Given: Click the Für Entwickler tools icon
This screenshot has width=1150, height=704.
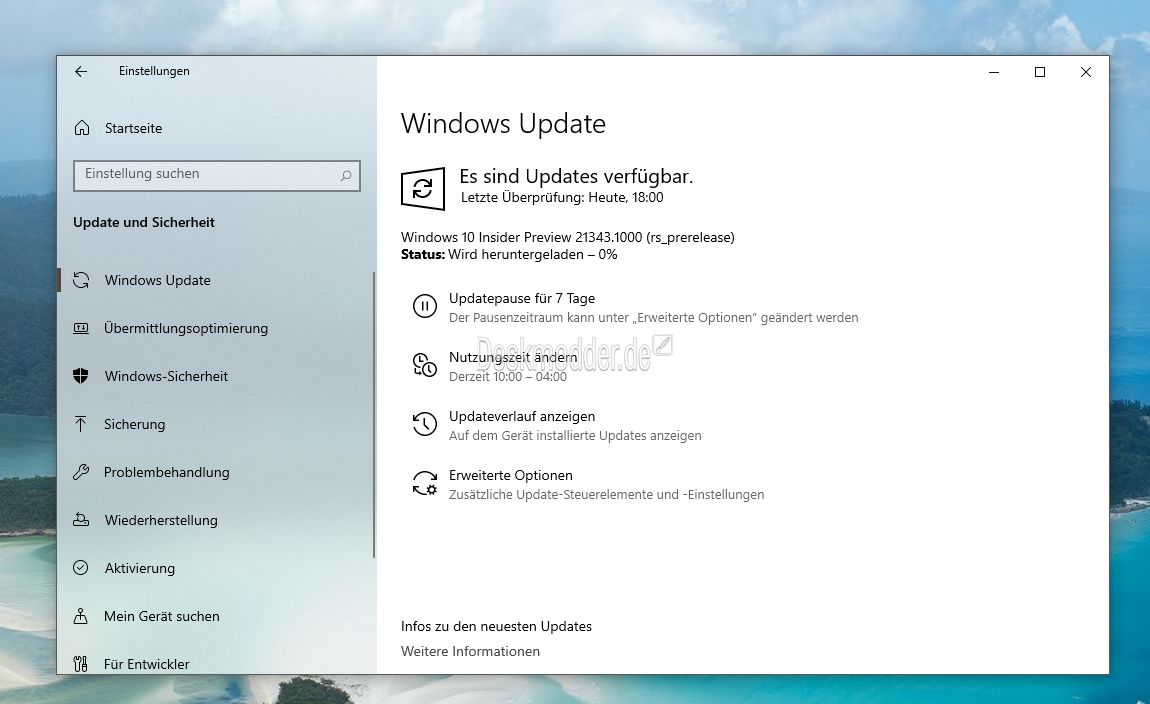Looking at the screenshot, I should (81, 664).
